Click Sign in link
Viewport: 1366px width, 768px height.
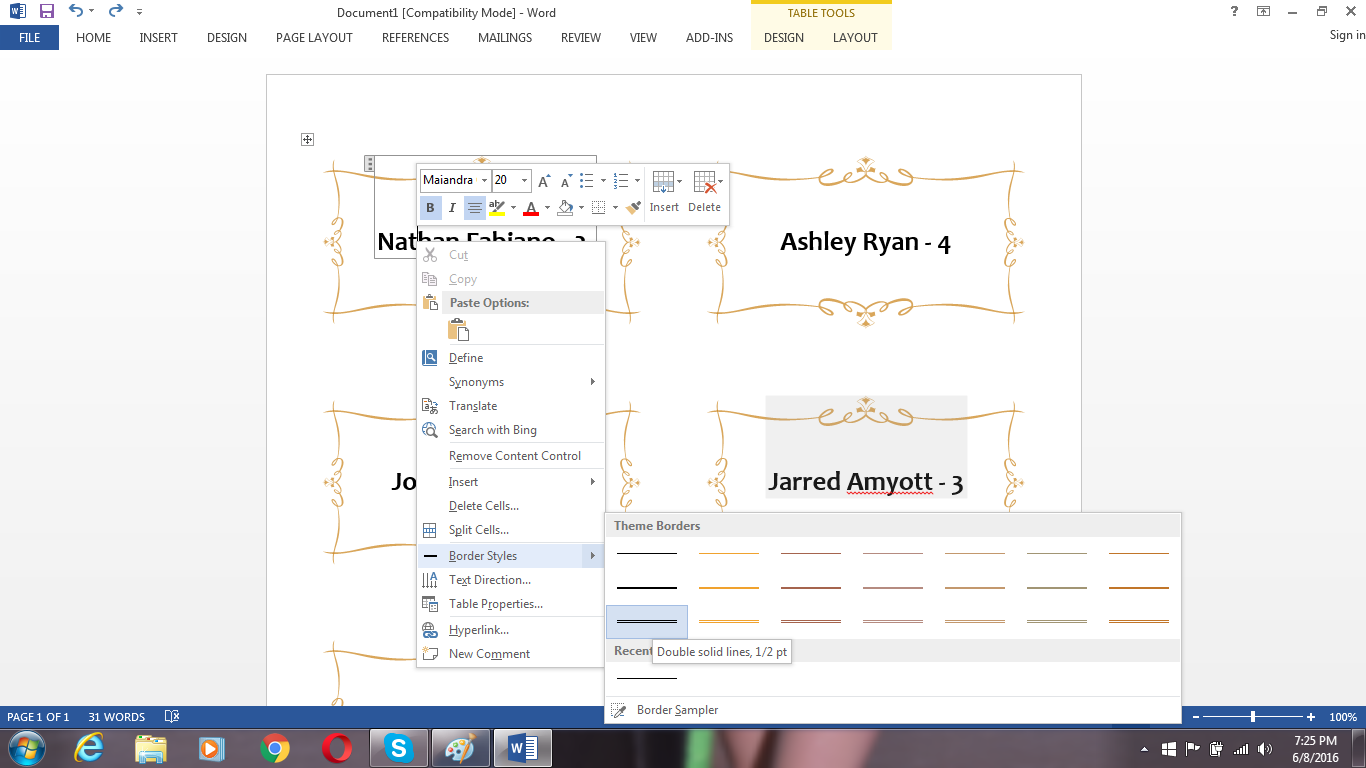(x=1347, y=35)
